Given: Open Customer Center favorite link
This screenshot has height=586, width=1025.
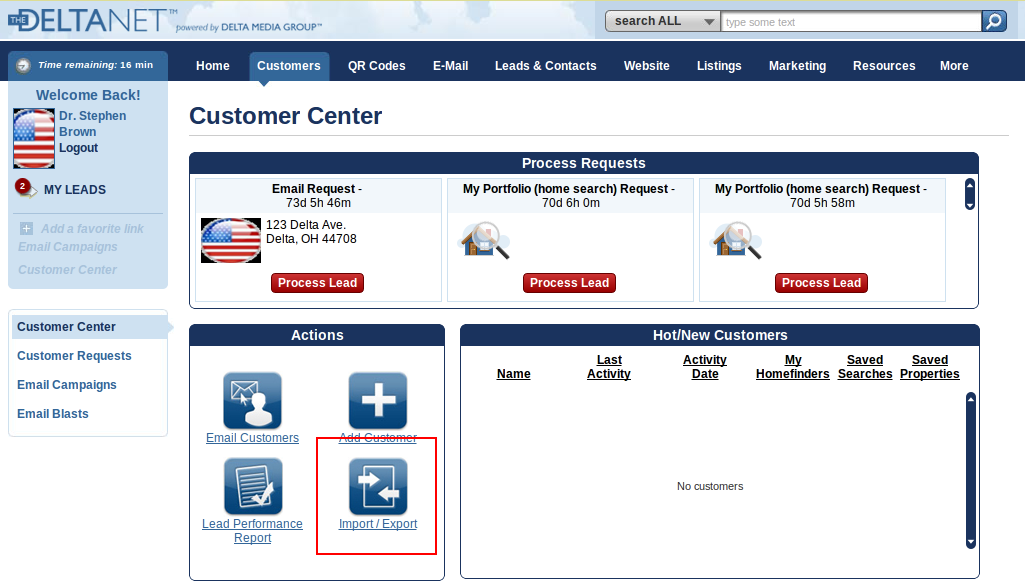Looking at the screenshot, I should click(x=67, y=269).
